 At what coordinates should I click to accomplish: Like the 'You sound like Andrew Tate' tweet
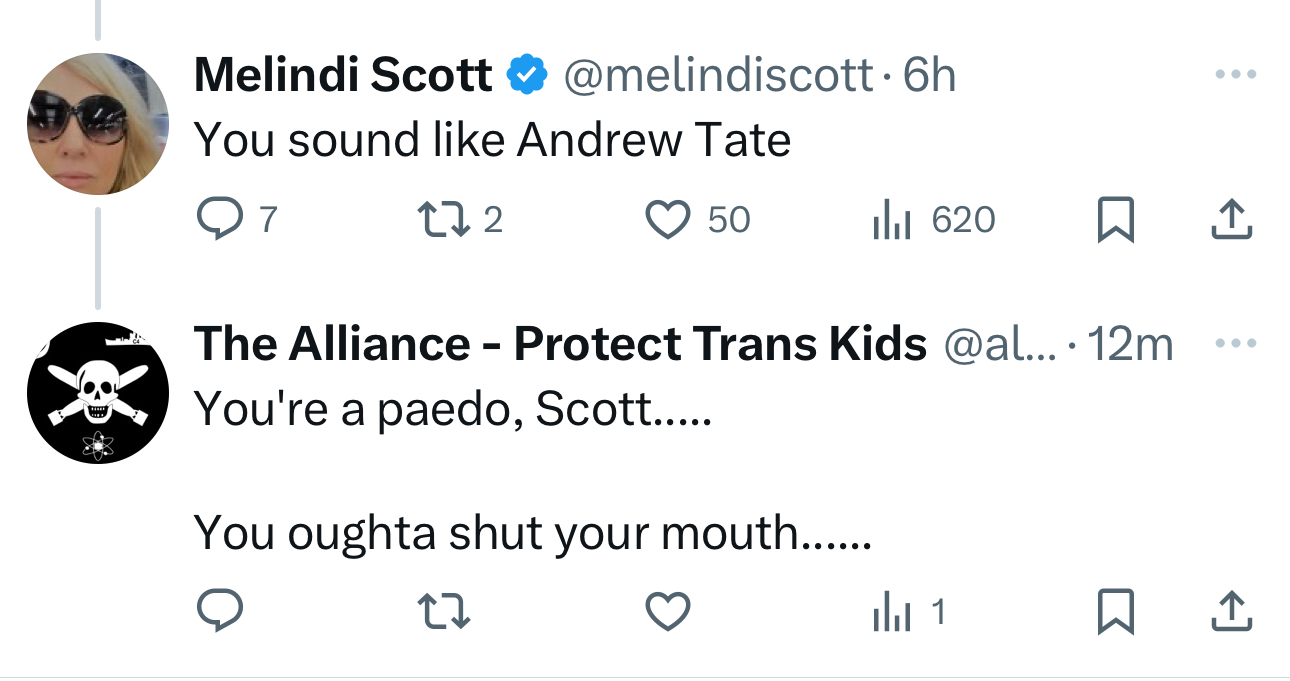667,220
